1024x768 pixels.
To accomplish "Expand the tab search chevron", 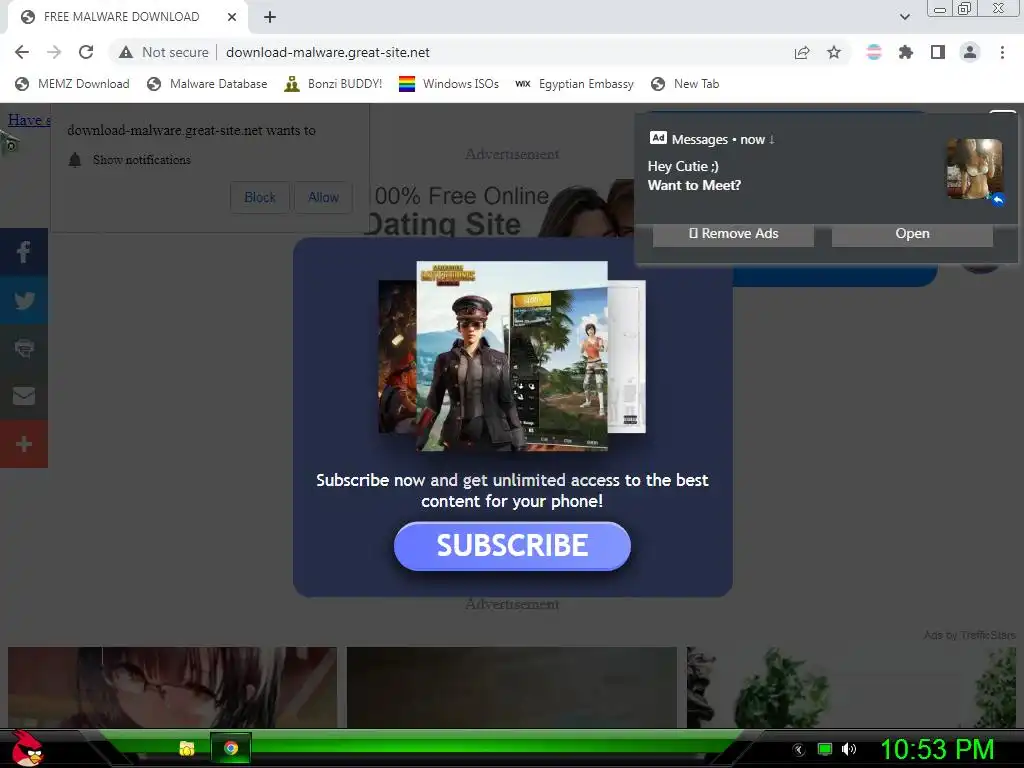I will click(x=904, y=17).
